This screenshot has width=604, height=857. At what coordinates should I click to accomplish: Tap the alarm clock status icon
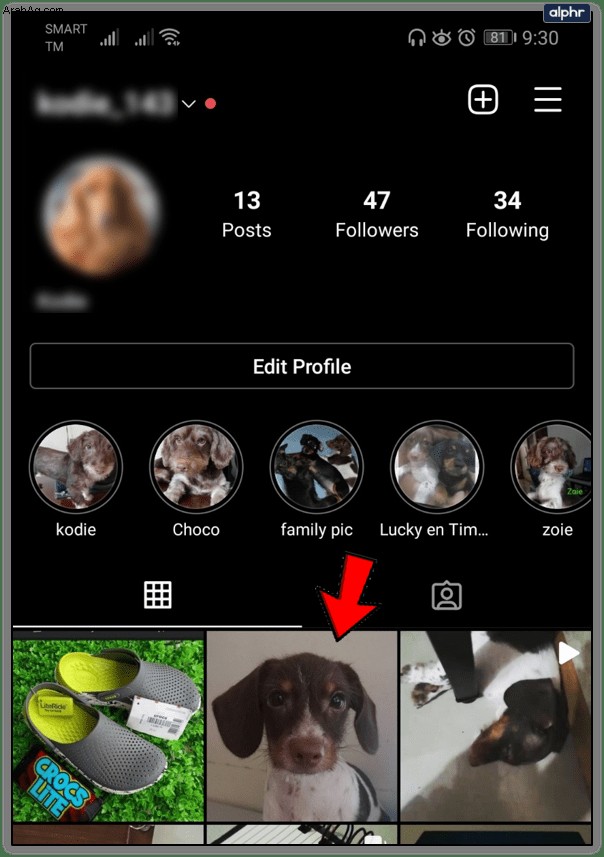466,38
